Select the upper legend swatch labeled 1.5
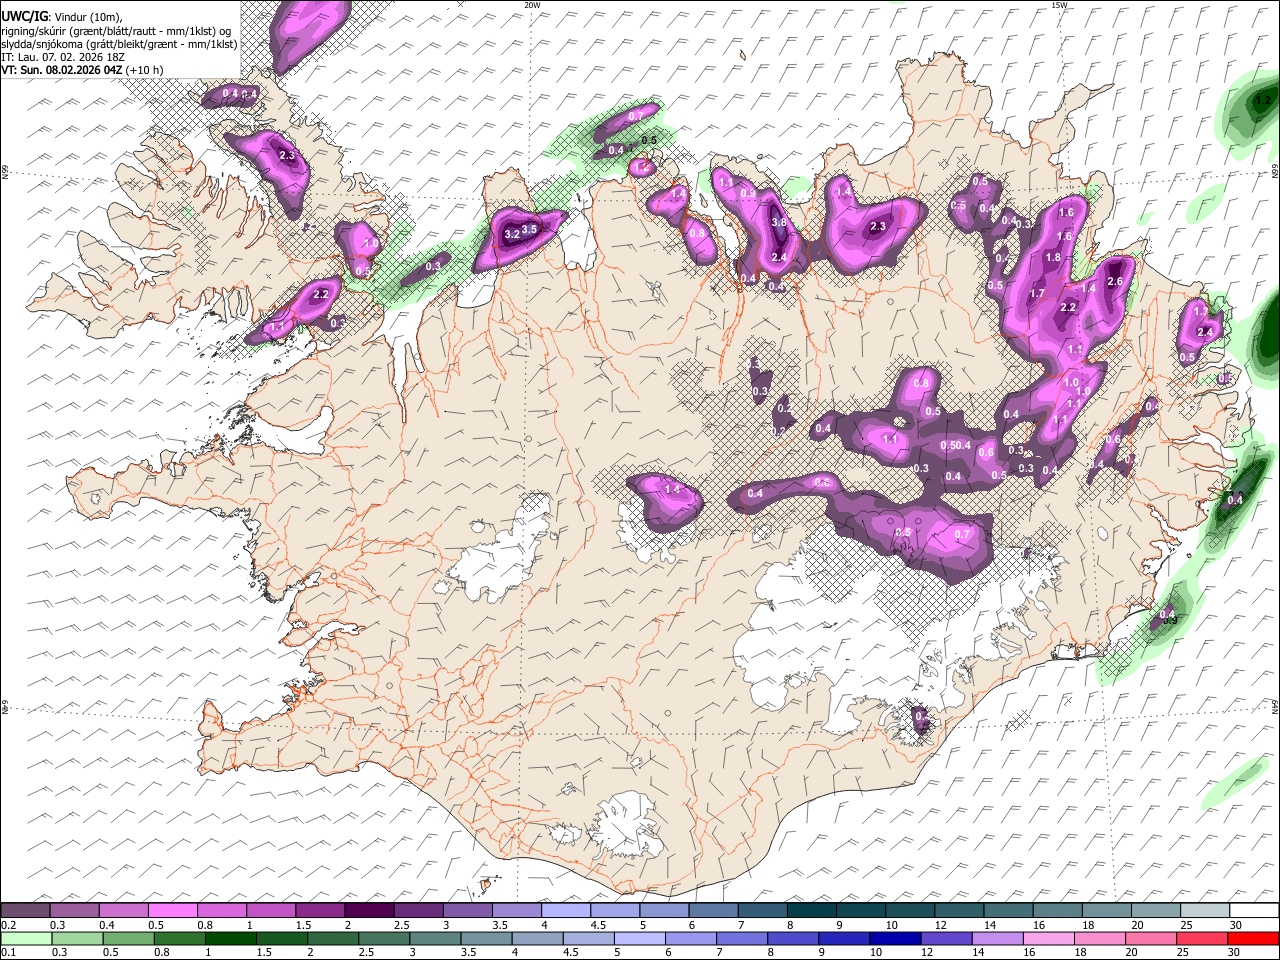The height and width of the screenshot is (960, 1280). coord(320,911)
